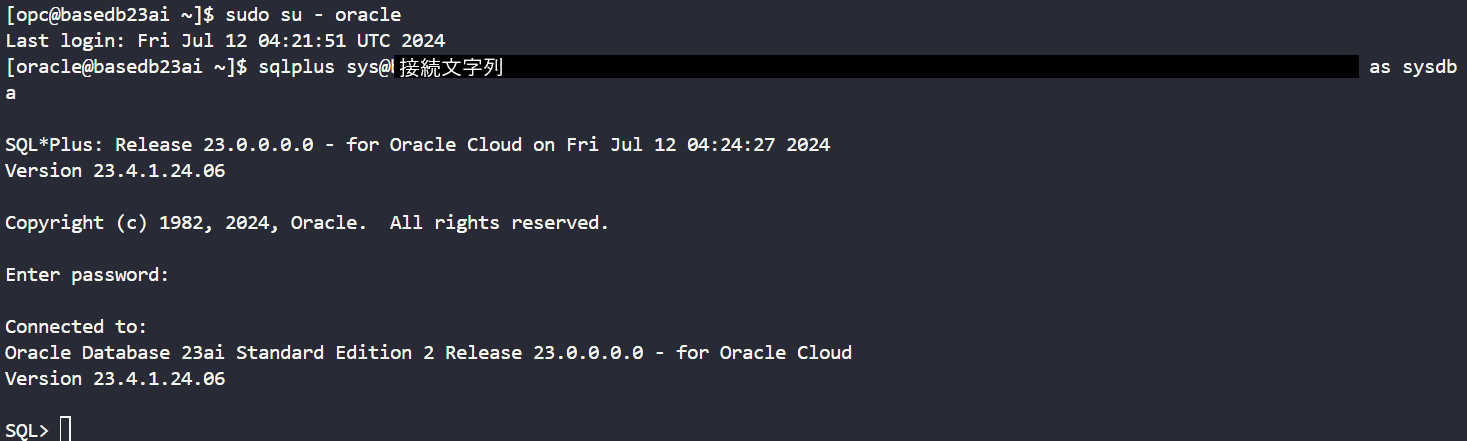The height and width of the screenshot is (441, 1467).
Task: Click the "Fri Jul 12 04:24:27 2024" timestamp
Action: pos(698,145)
